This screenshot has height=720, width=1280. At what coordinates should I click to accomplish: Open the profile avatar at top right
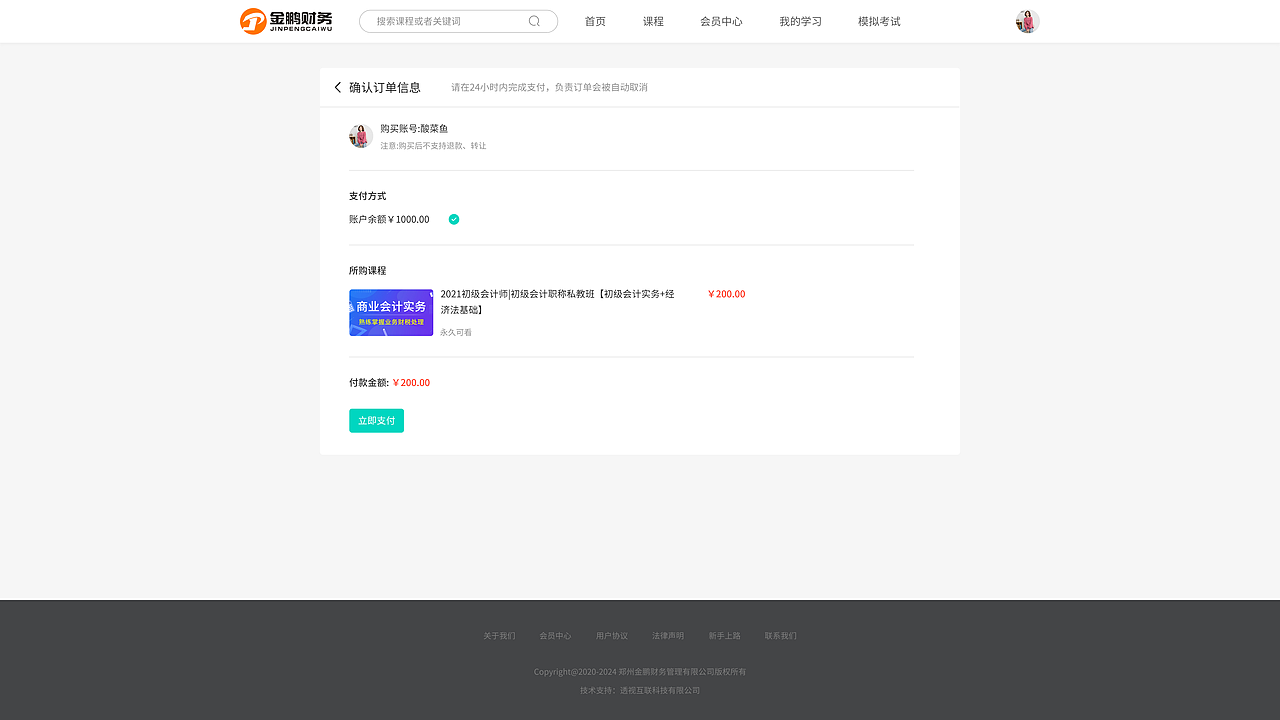(1026, 20)
